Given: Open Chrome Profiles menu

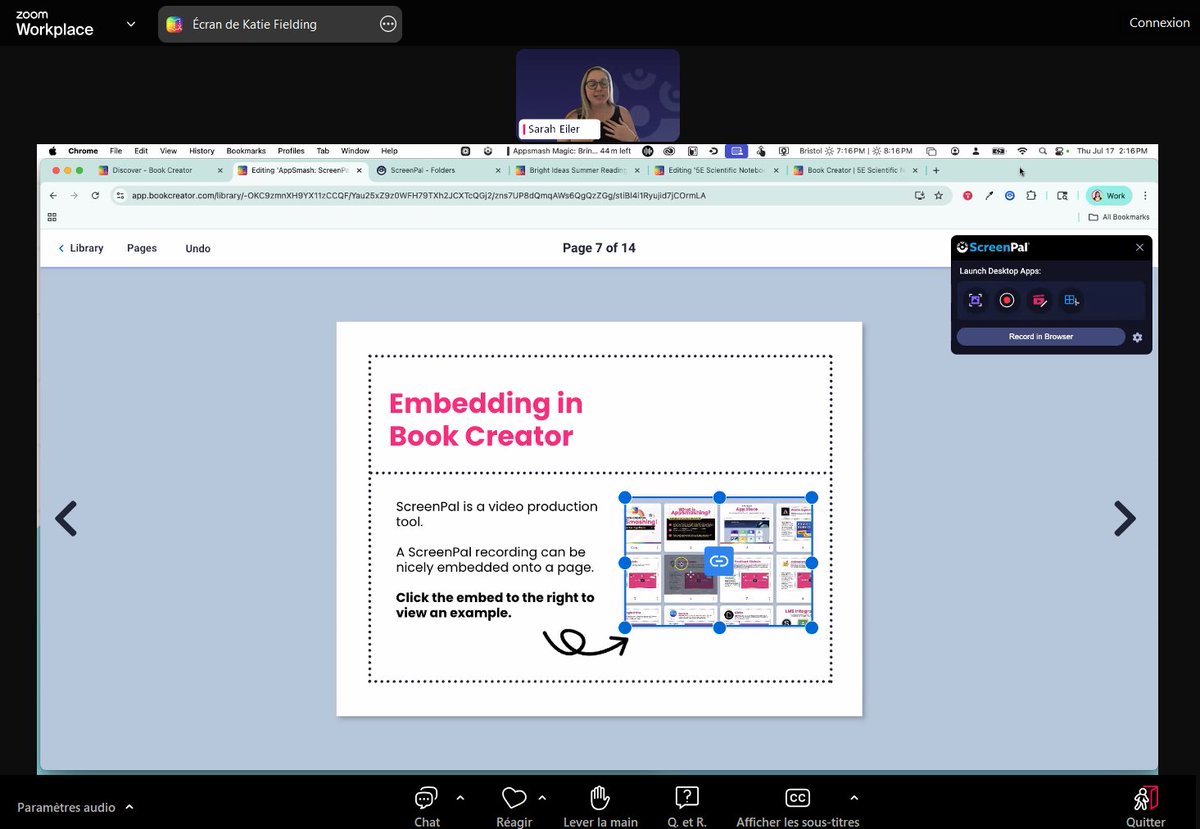Looking at the screenshot, I should click(x=291, y=151).
